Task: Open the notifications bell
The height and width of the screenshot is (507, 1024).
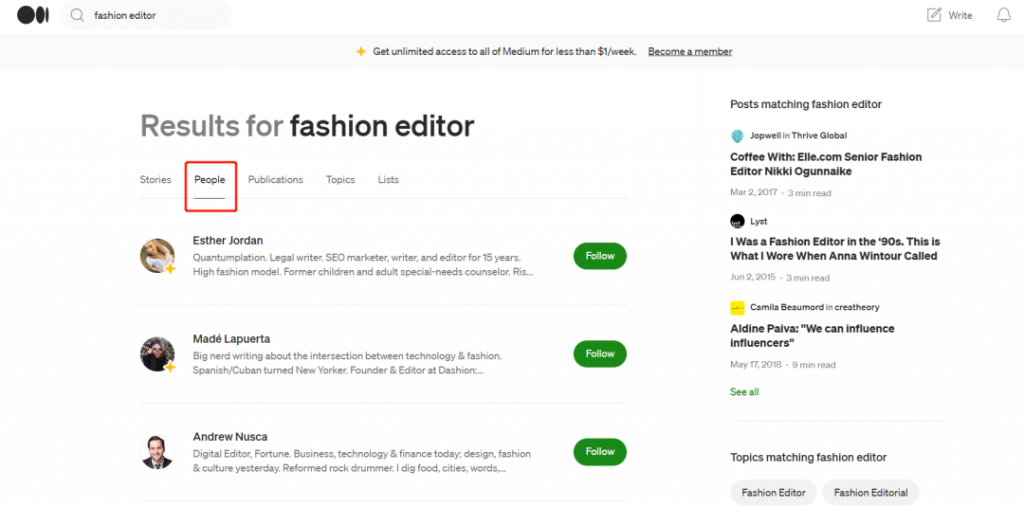Action: click(1004, 15)
